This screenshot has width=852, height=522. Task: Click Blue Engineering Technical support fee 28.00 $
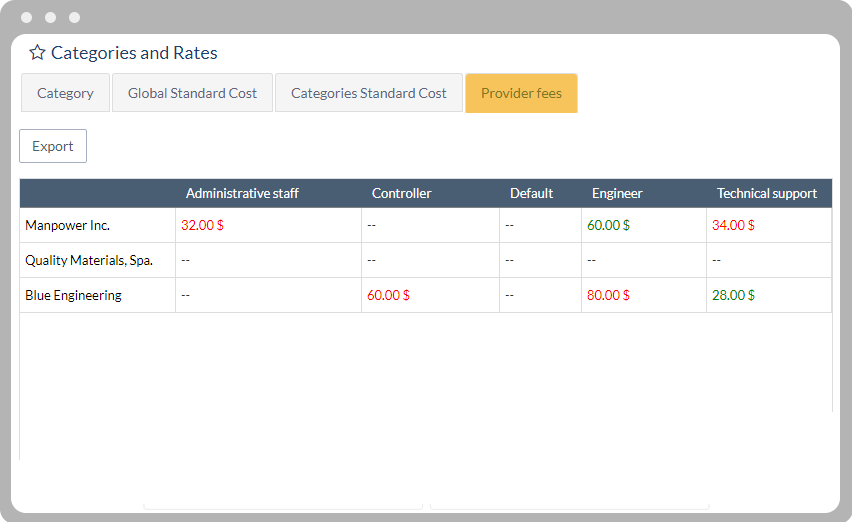pos(733,295)
